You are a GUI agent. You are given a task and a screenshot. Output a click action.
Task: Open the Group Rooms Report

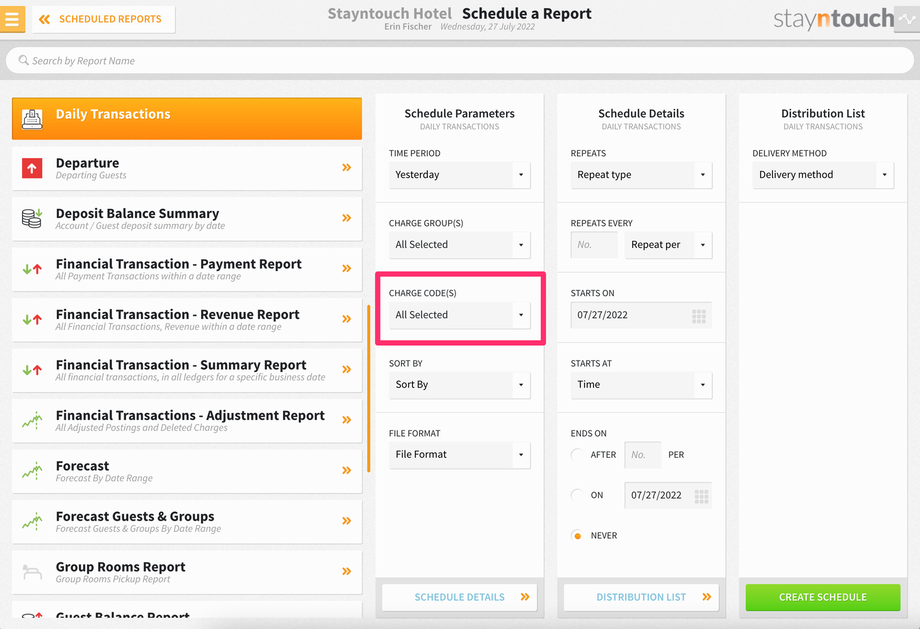coord(187,571)
